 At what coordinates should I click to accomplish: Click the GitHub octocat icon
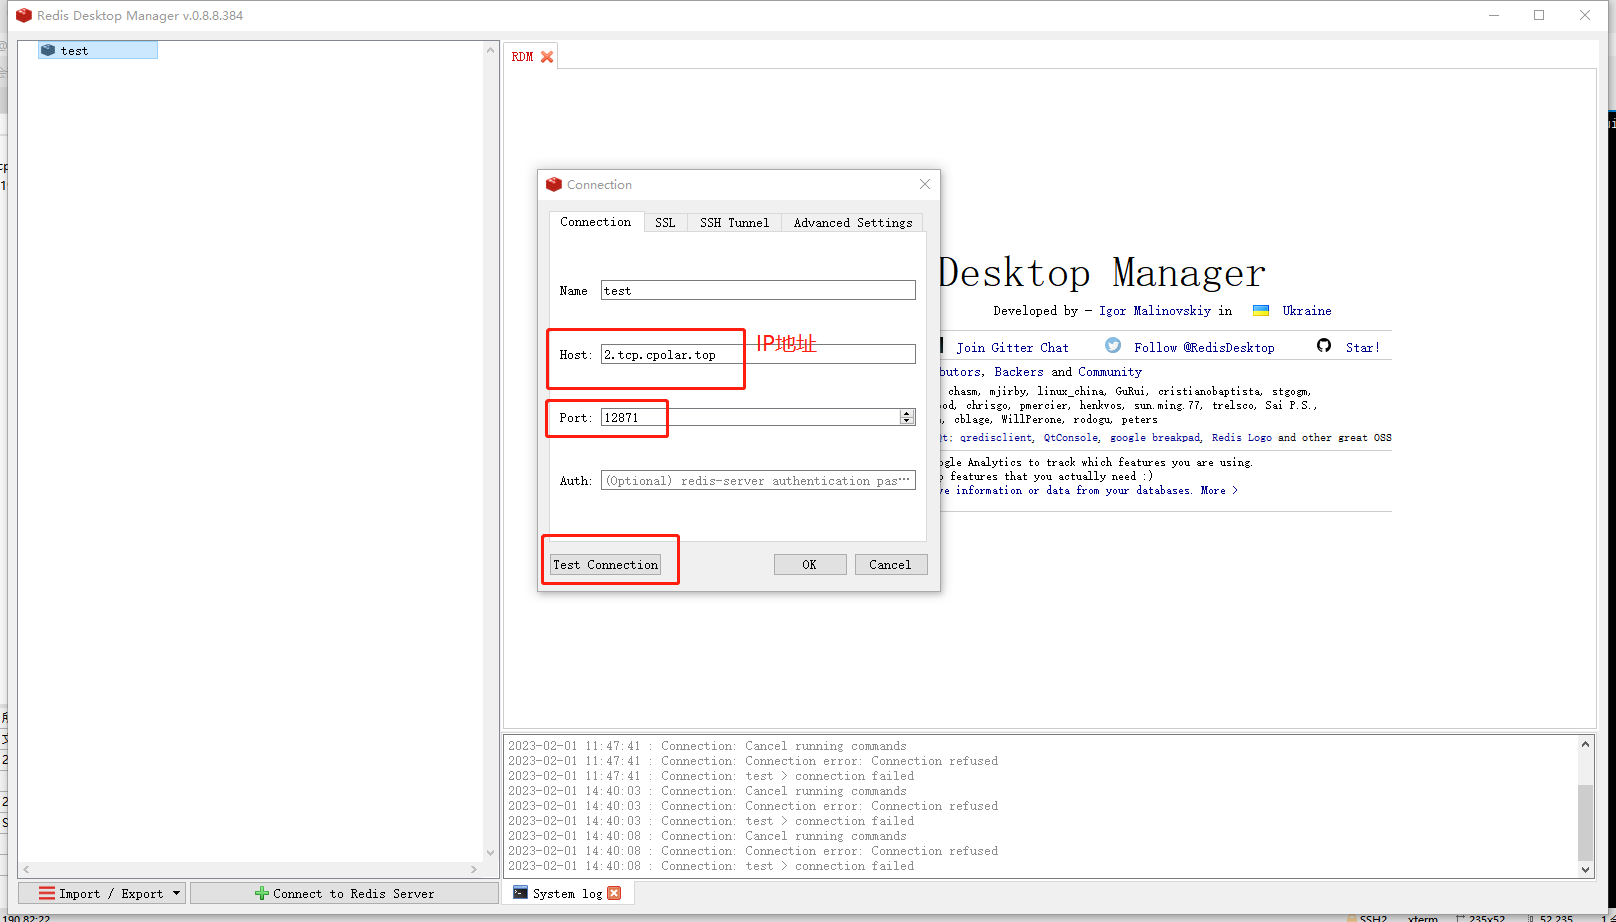click(1324, 345)
